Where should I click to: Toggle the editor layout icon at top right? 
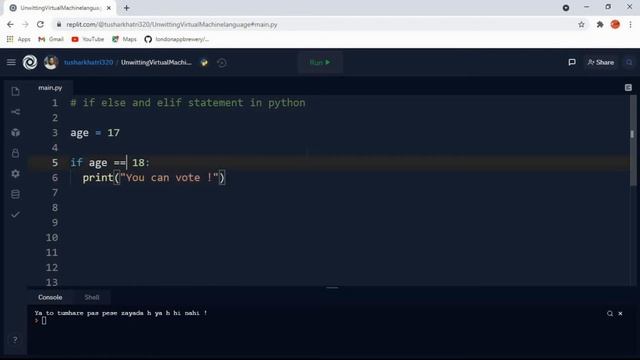pyautogui.click(x=628, y=88)
